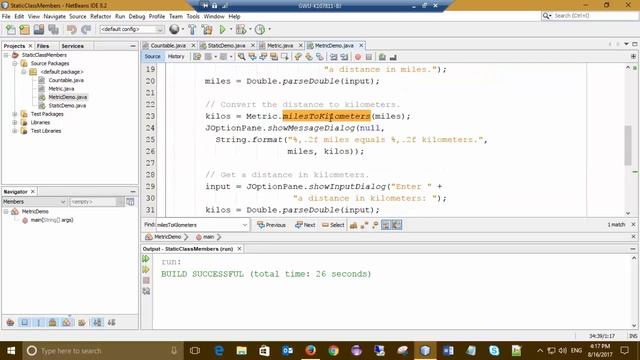Click the Start Macro Recording red icon
640x360 pixels.
[358, 57]
